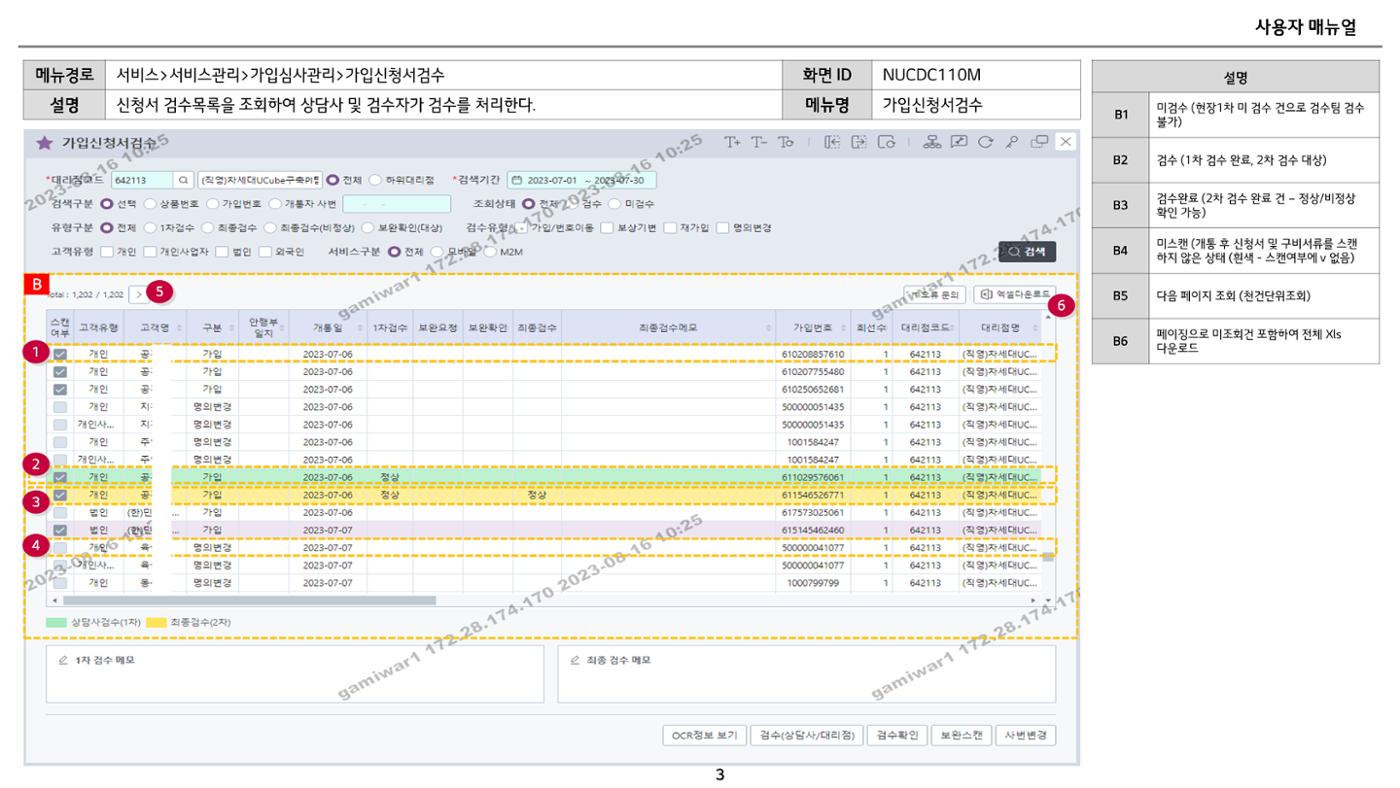
Task: Toggle scan checkbox for row 610207755480
Action: click(x=60, y=371)
